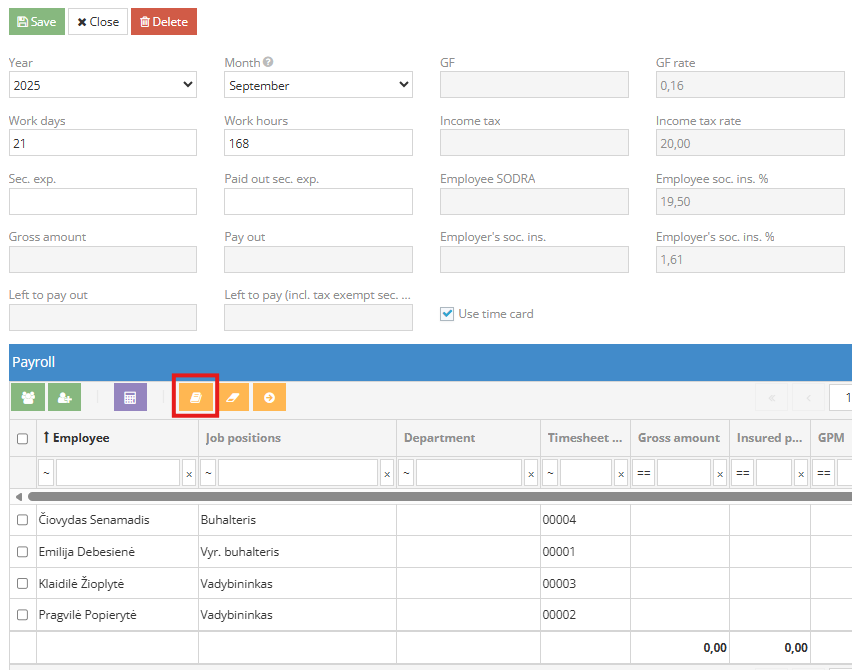Toggle the Use time card checkbox

(447, 314)
